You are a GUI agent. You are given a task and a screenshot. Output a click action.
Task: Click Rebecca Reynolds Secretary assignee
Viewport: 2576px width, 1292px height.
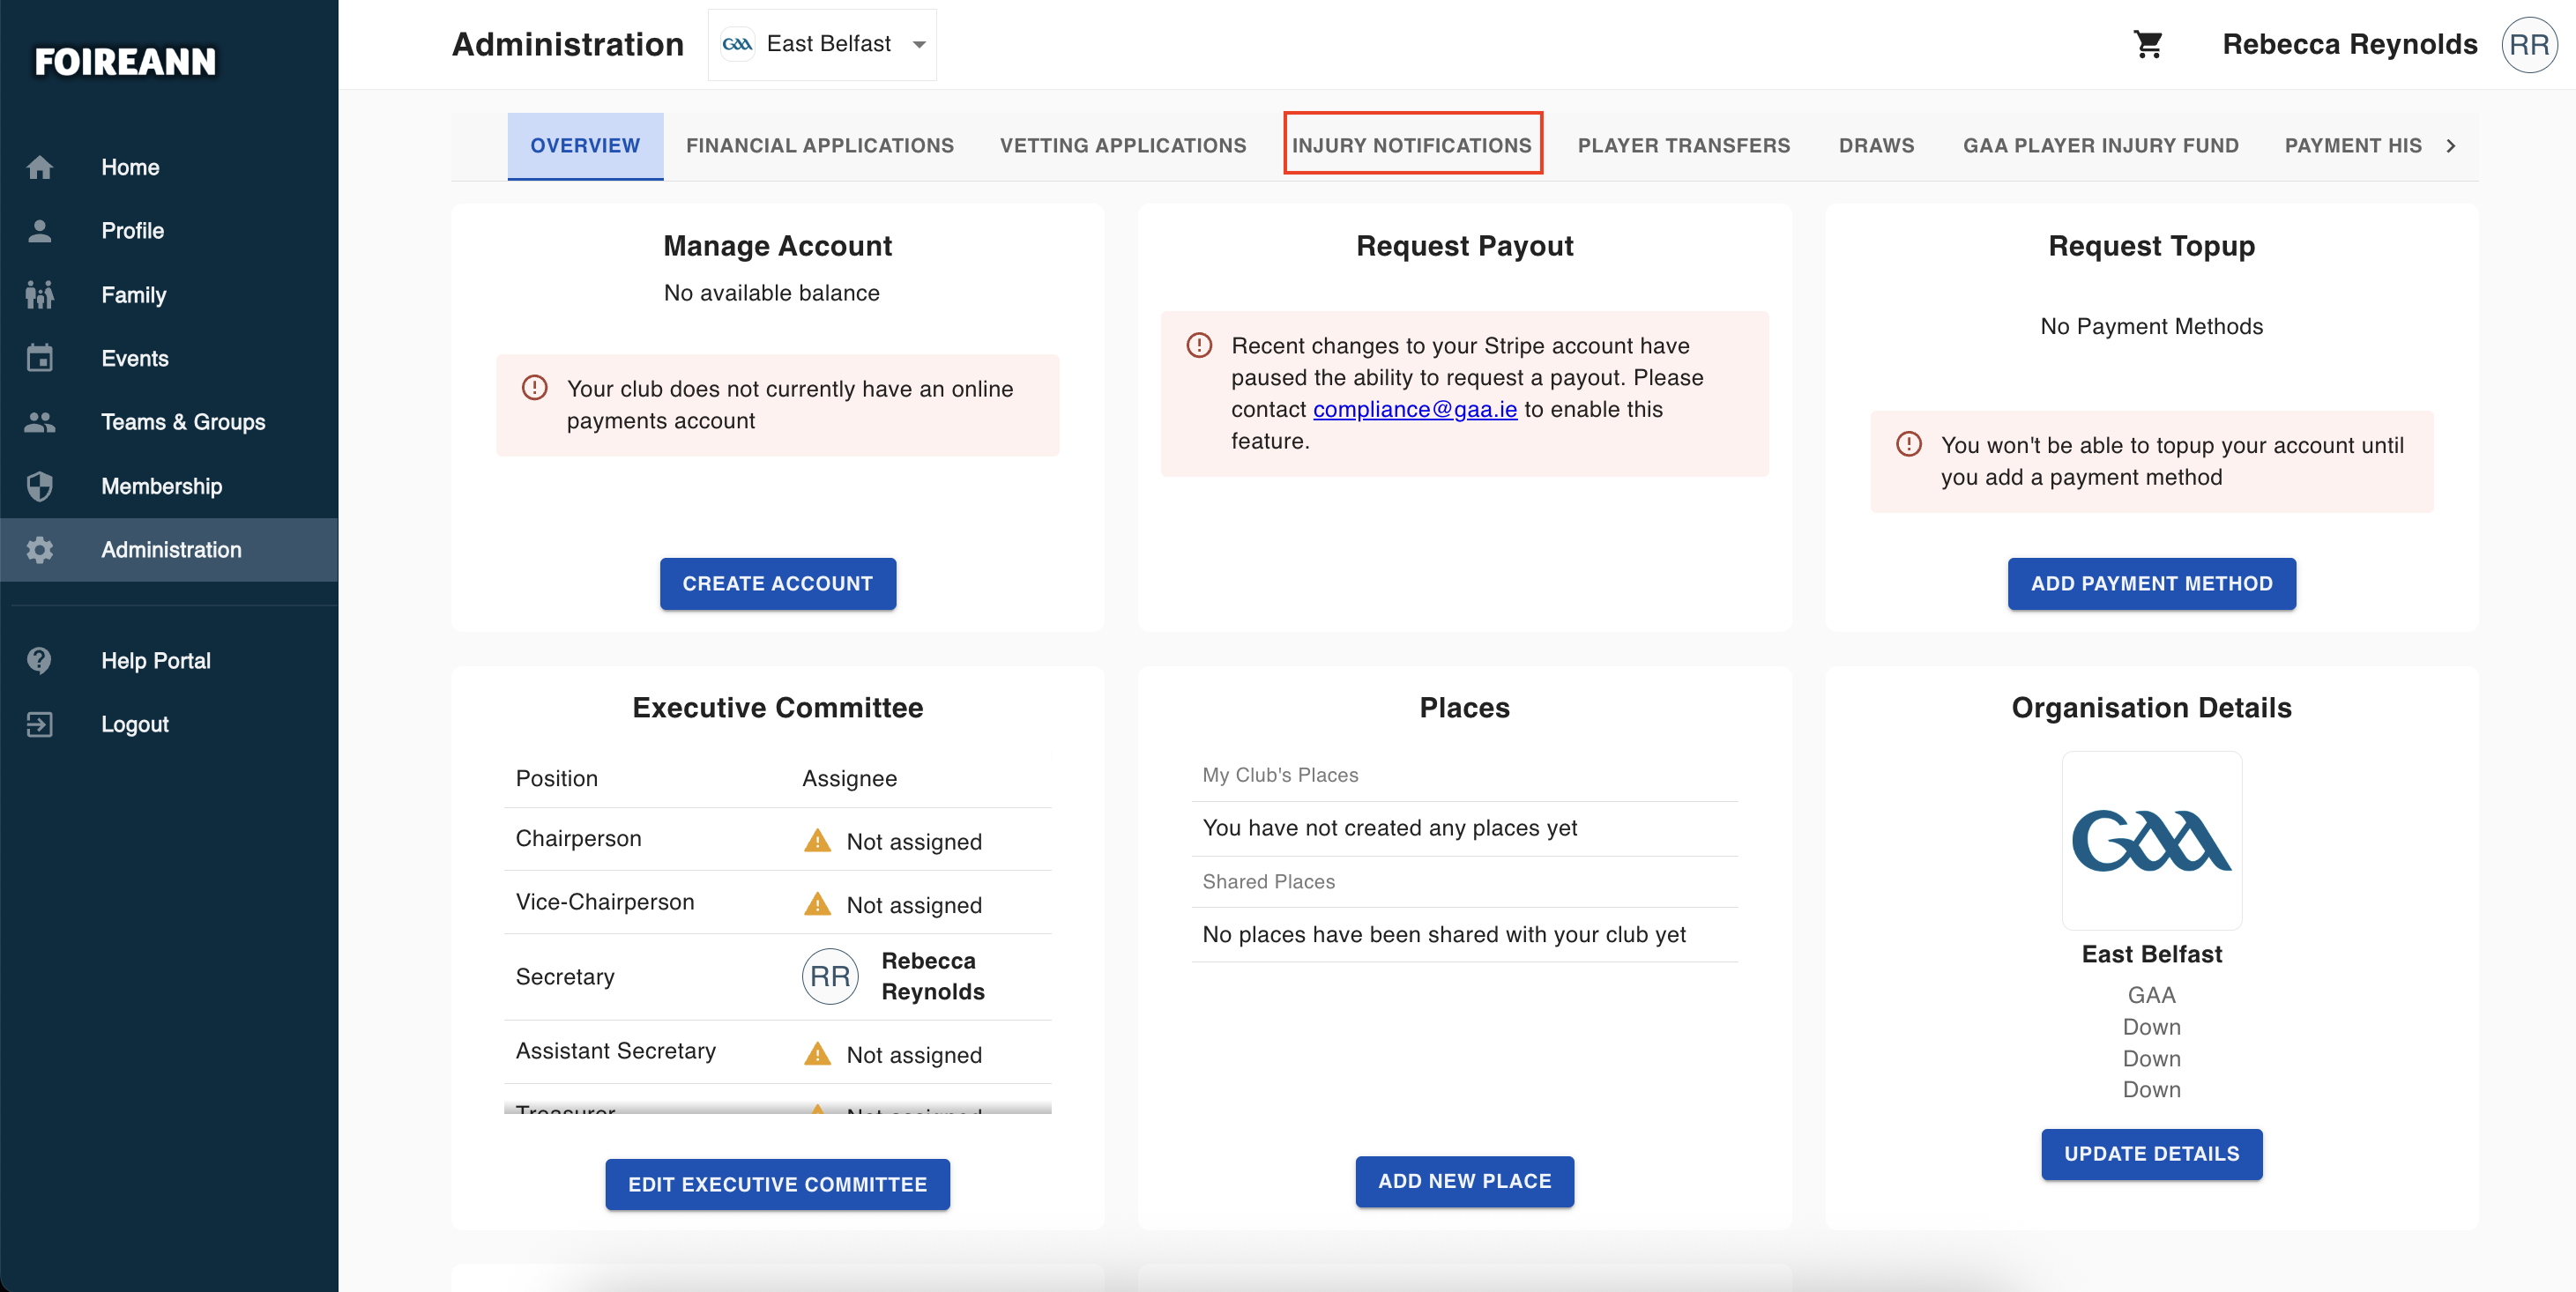[933, 976]
